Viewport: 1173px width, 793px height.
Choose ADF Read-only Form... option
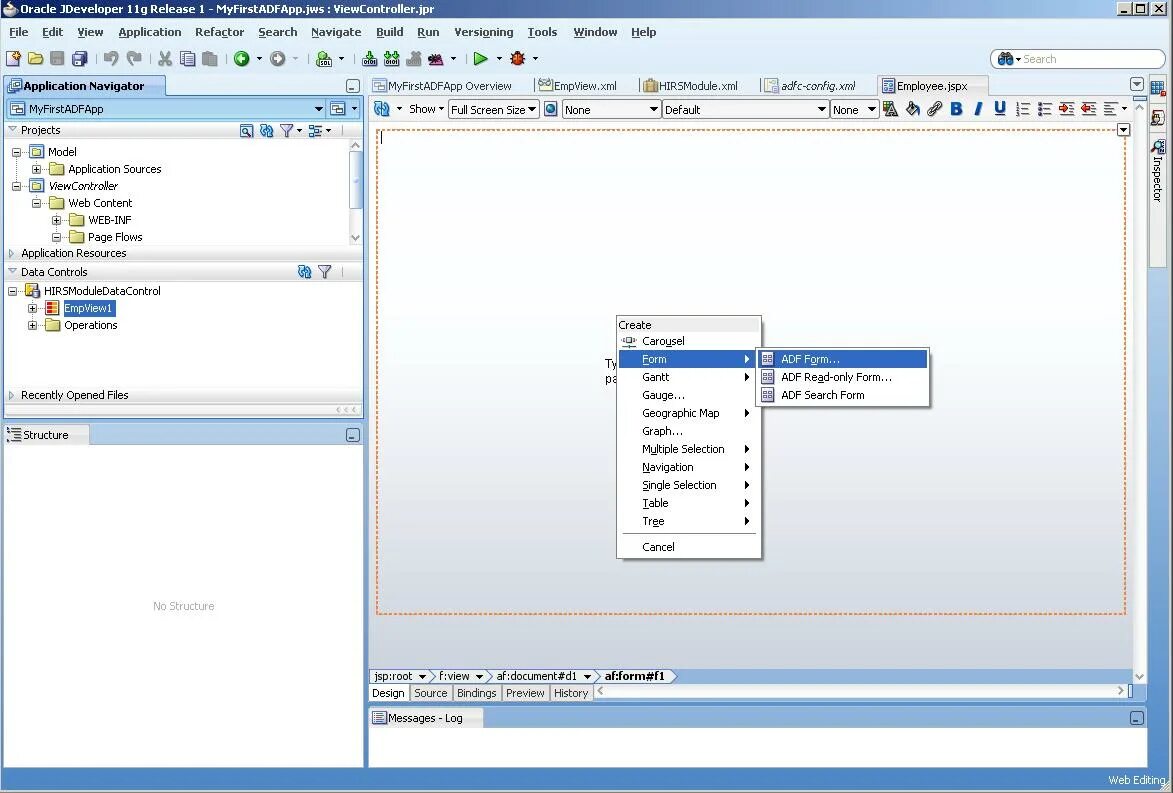pos(843,377)
